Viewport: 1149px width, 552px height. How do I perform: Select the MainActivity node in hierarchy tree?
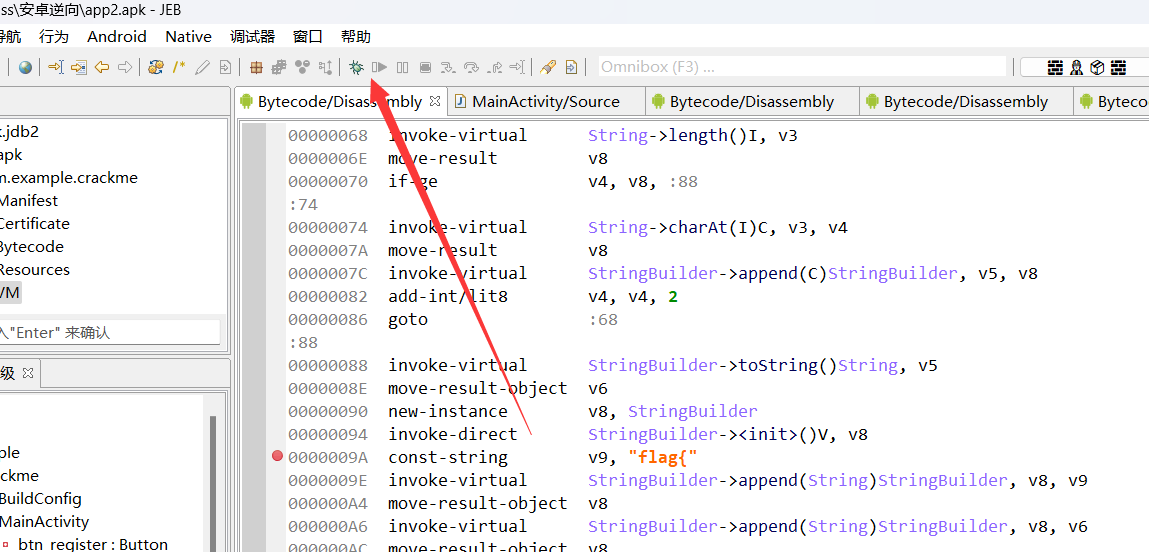pyautogui.click(x=44, y=521)
